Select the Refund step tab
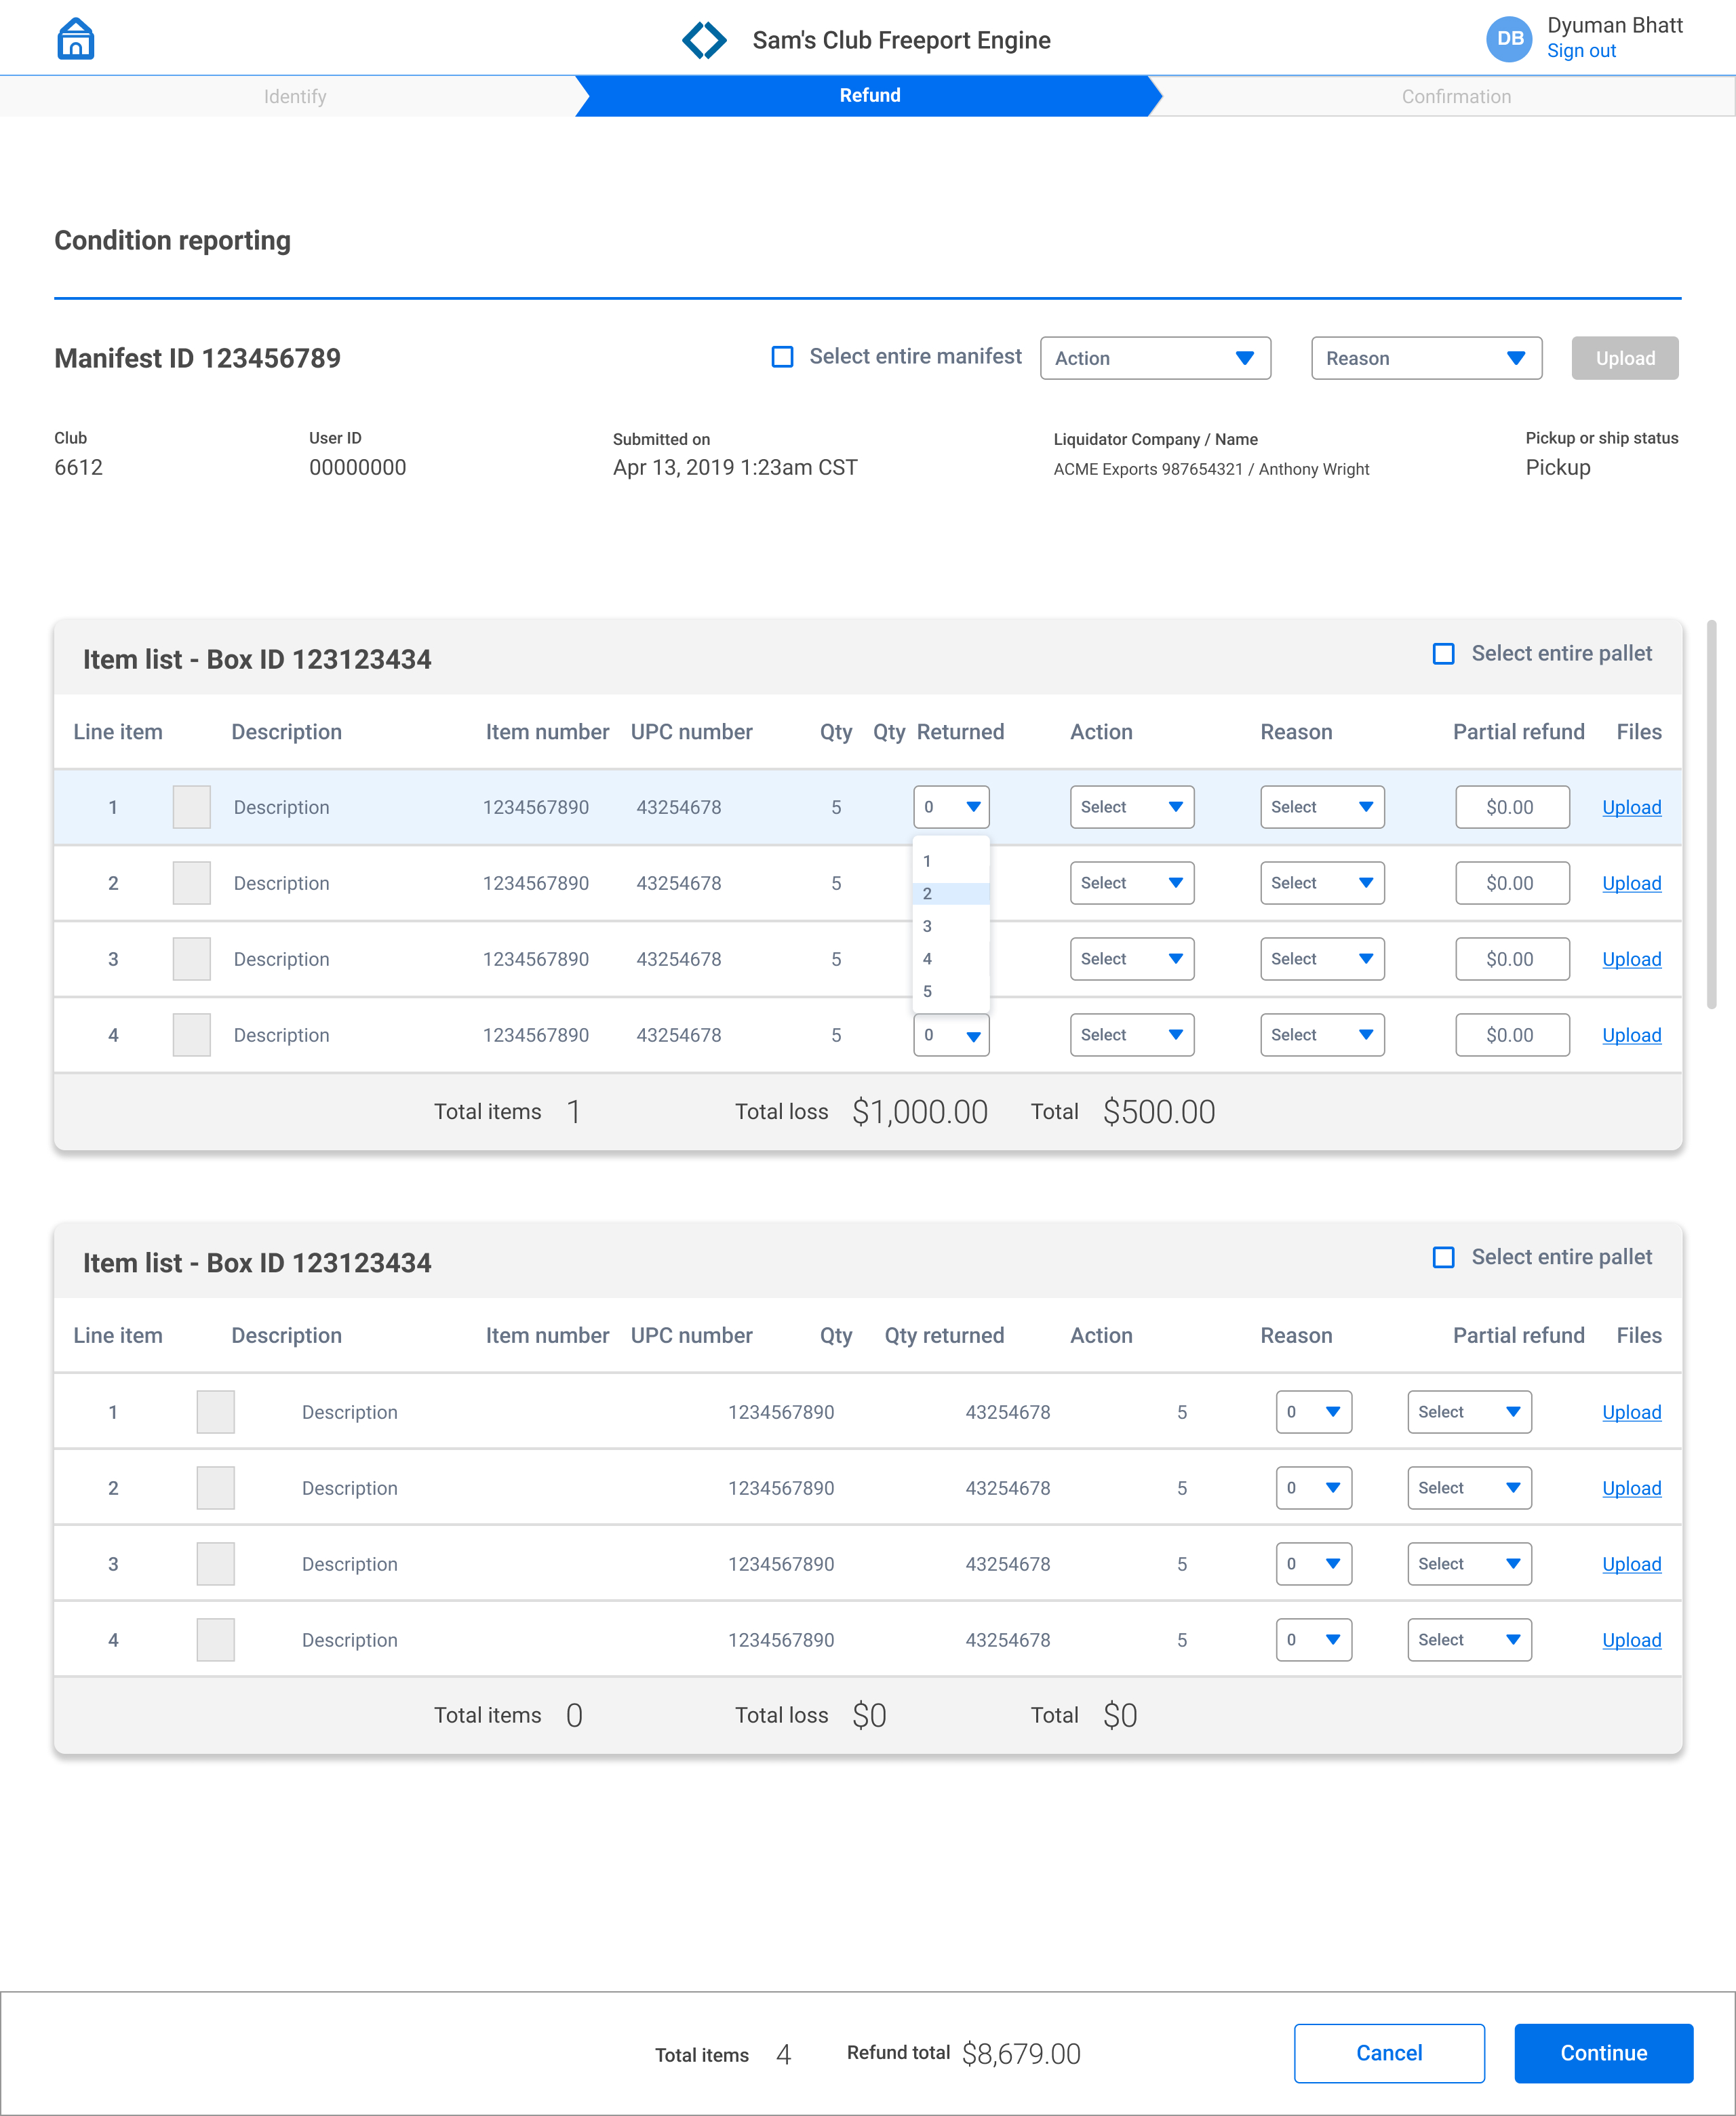Screen dimensions: 1736x2116 click(869, 96)
